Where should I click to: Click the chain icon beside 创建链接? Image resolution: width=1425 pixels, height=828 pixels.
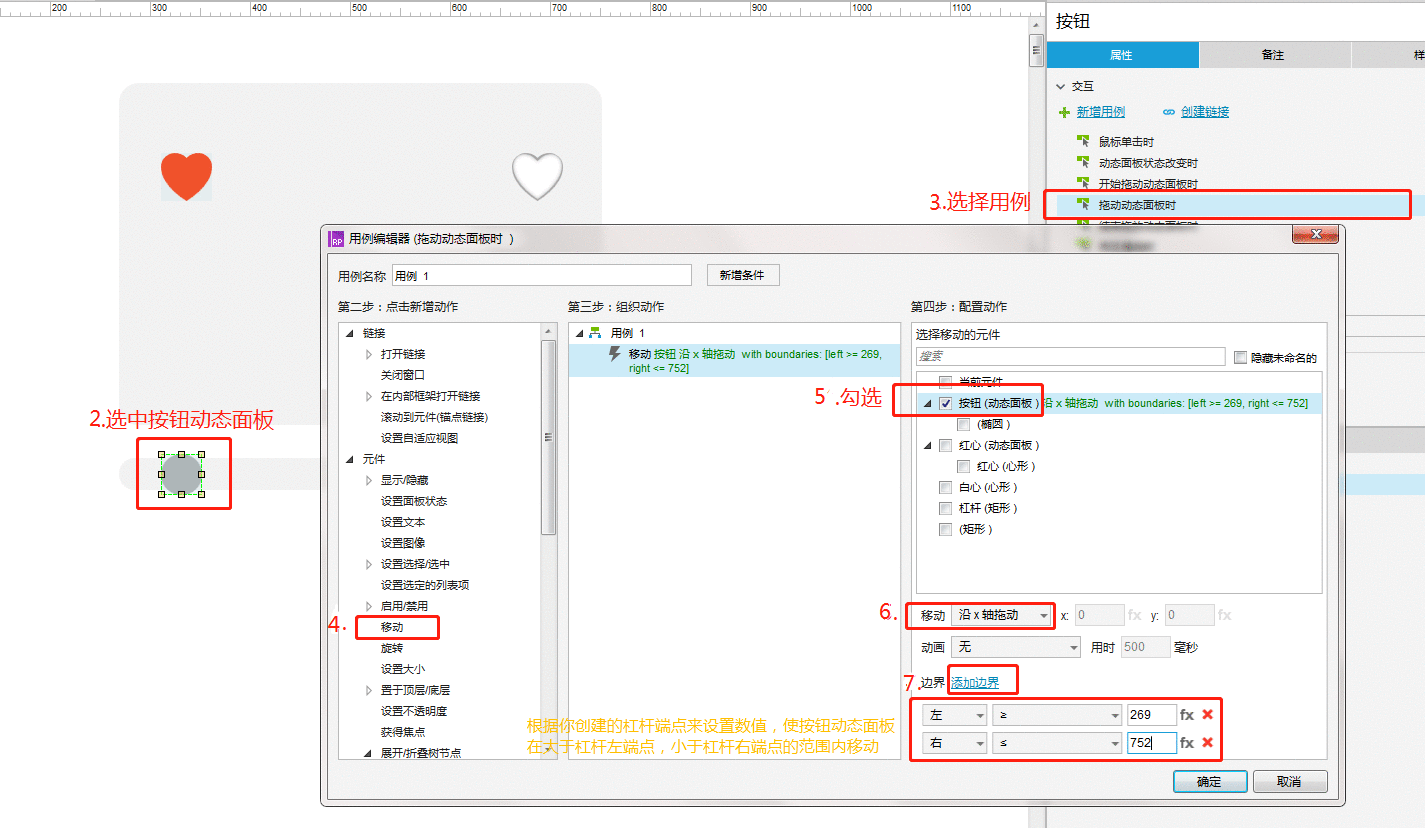pos(1169,112)
